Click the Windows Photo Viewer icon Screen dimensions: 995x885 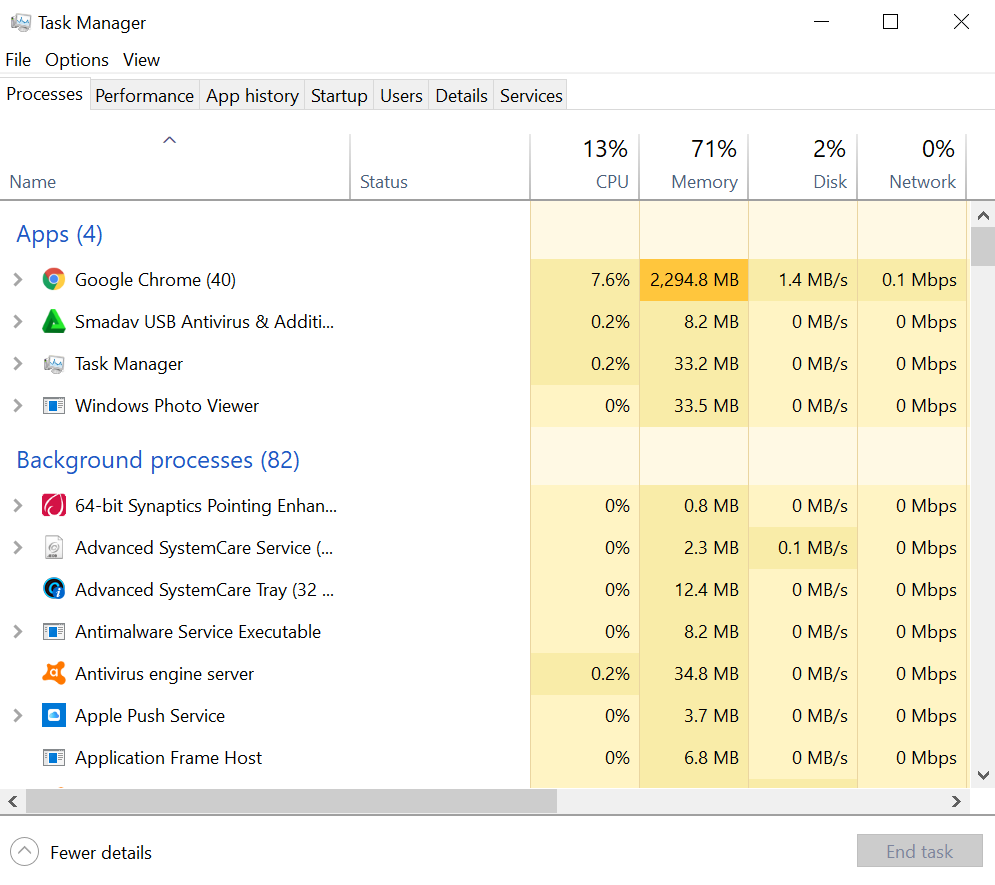tap(54, 405)
